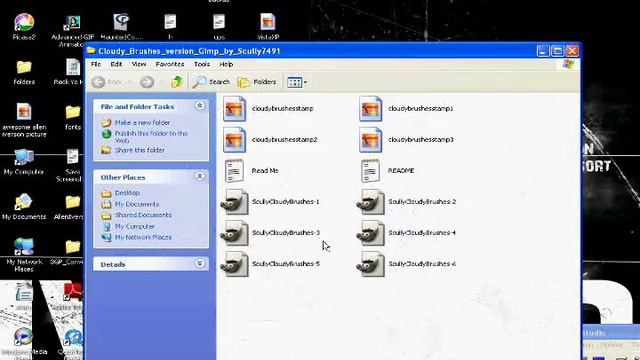Collapse the Other Places panel

point(200,176)
